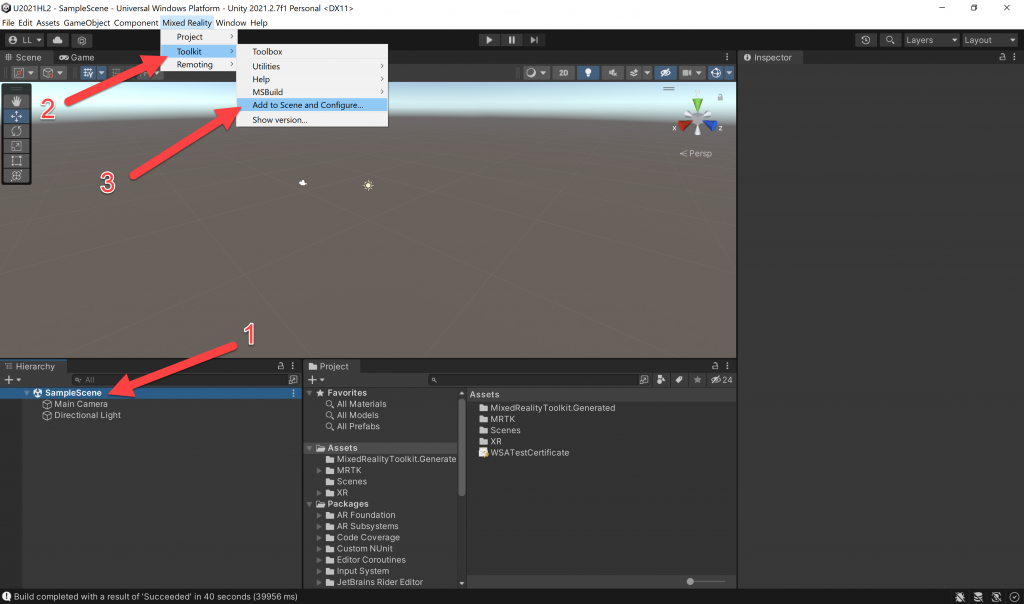Collapse the Favorites group
Viewport: 1024px width, 604px height.
pos(310,393)
